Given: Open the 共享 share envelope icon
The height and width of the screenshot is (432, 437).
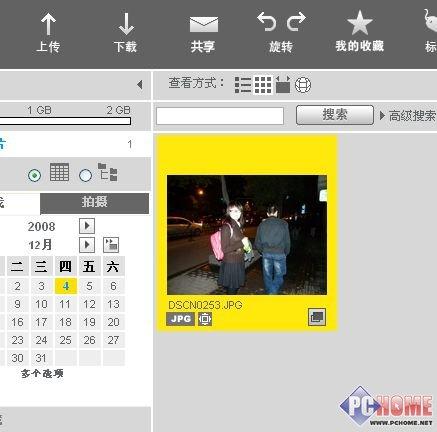Looking at the screenshot, I should [x=204, y=24].
